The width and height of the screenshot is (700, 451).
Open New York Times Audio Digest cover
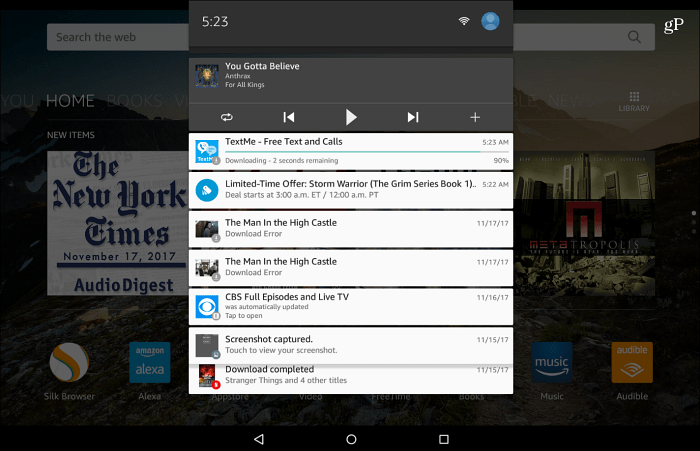(x=118, y=223)
